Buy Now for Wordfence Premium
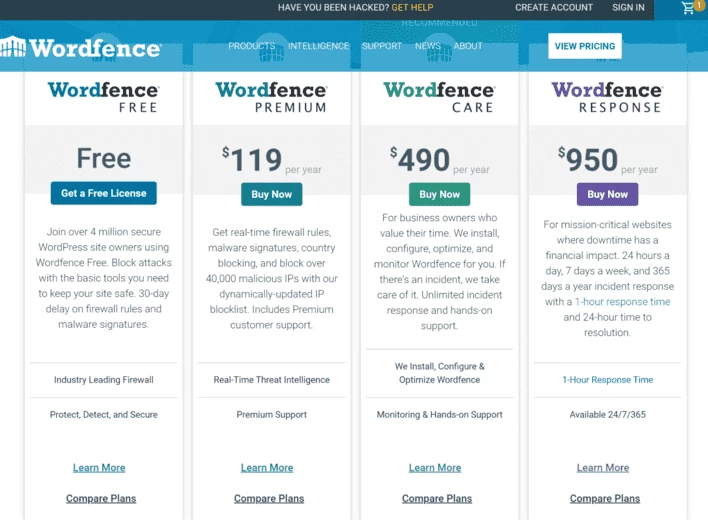This screenshot has width=708, height=520. pyautogui.click(x=271, y=194)
